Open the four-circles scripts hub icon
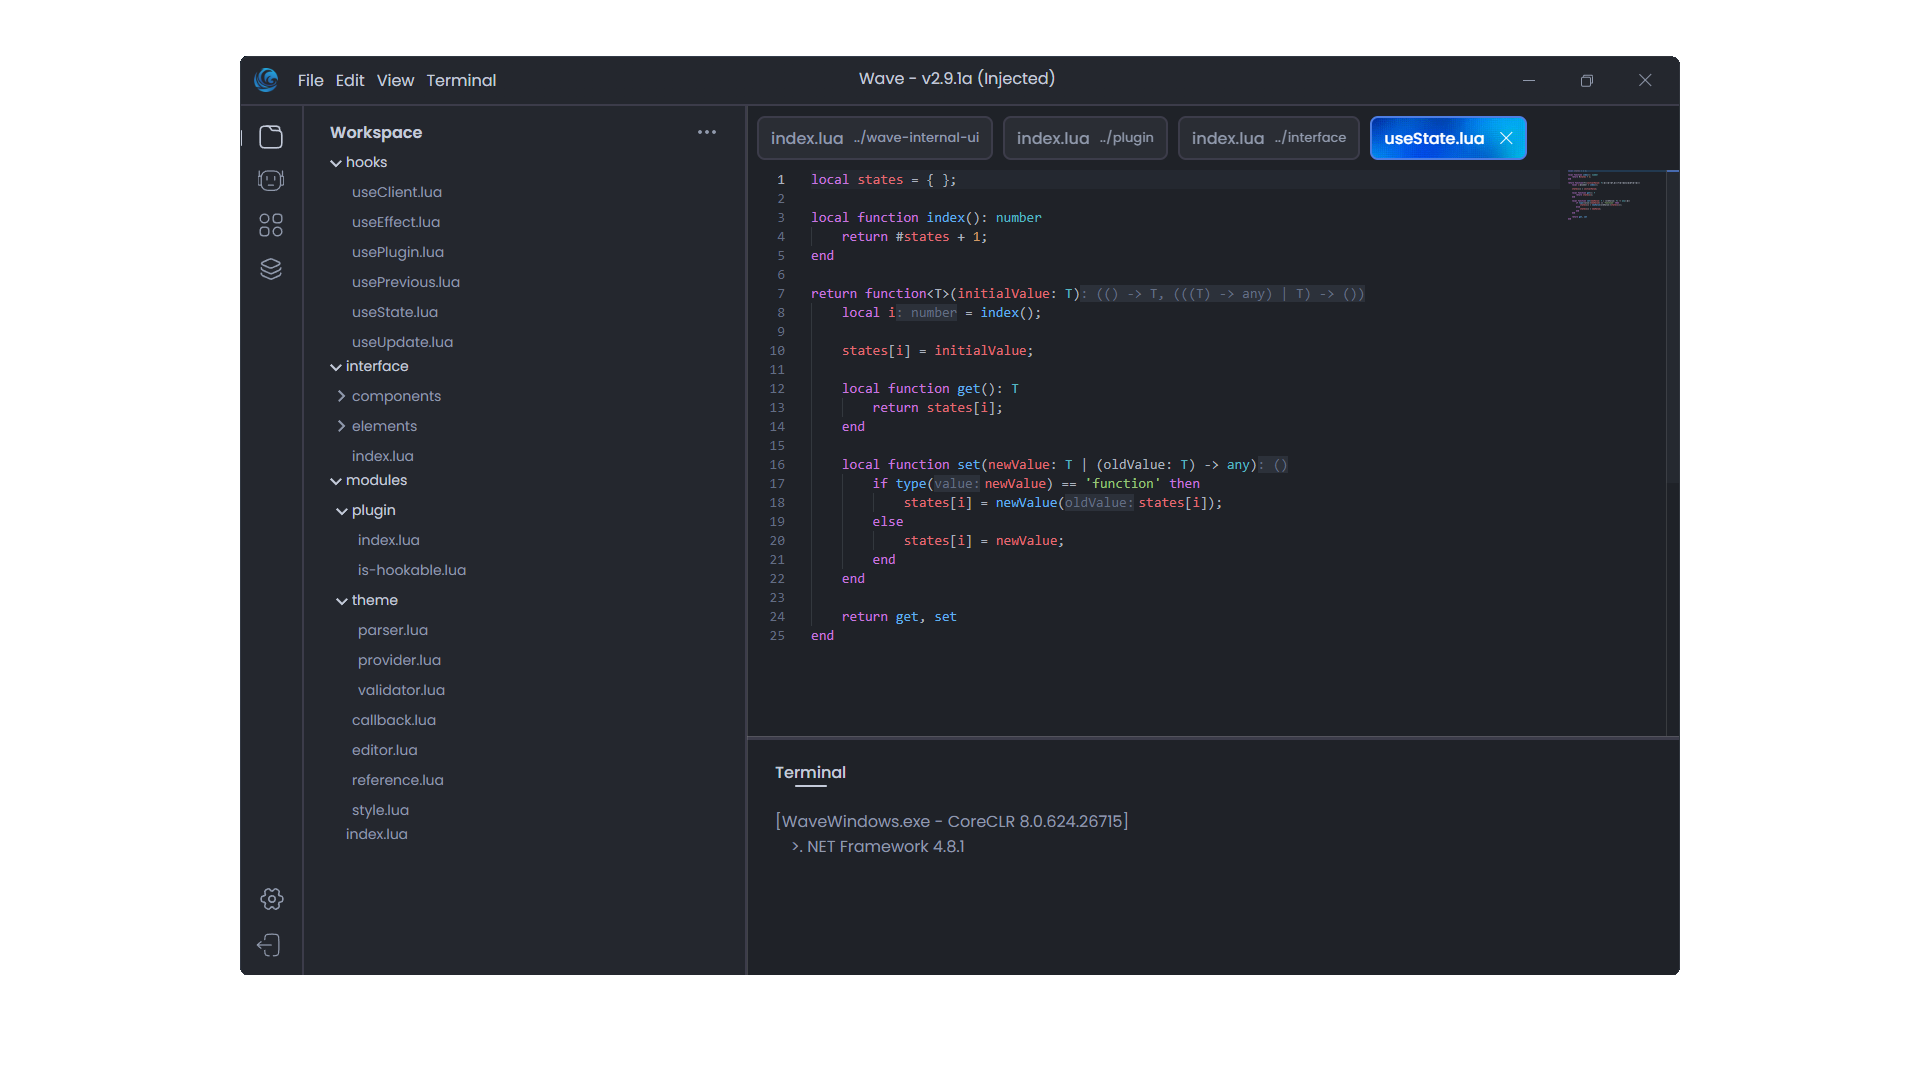The image size is (1920, 1080). coord(271,225)
